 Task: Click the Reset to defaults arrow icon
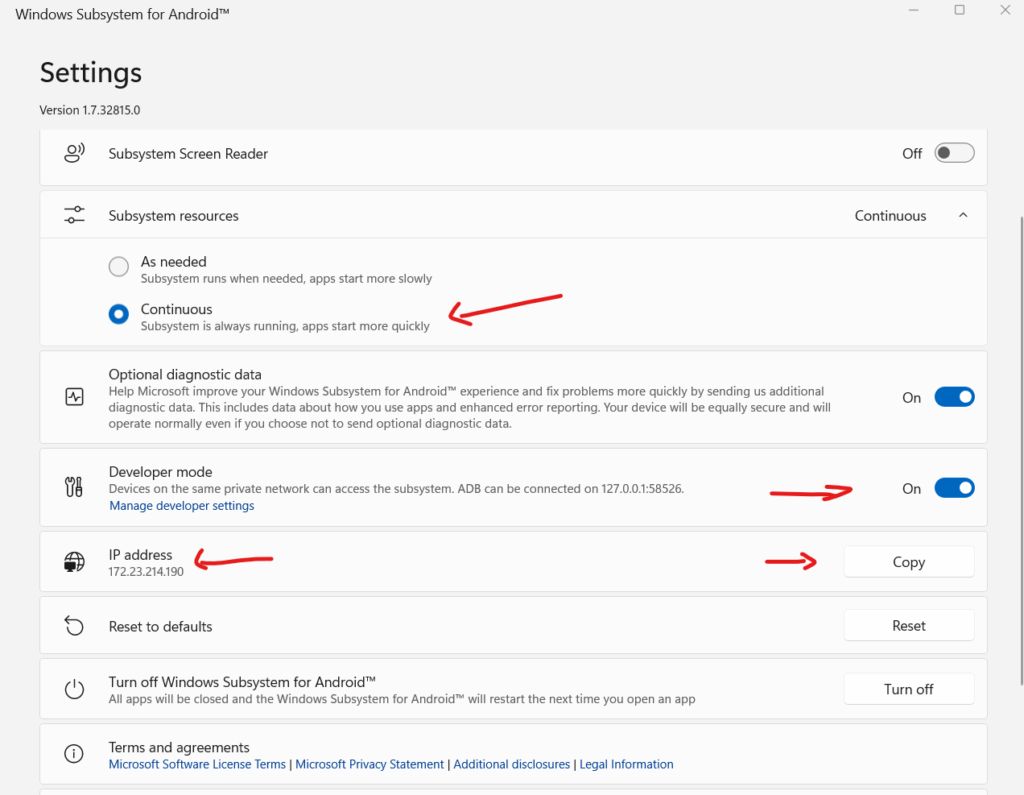point(74,626)
